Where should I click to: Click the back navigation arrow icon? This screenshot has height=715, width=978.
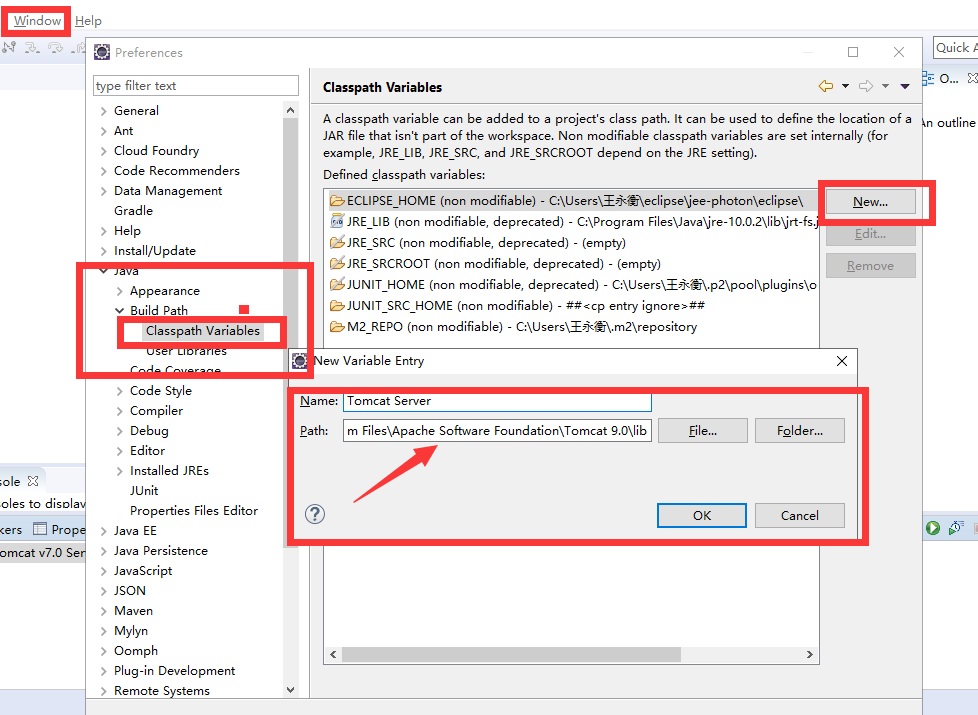tap(826, 86)
